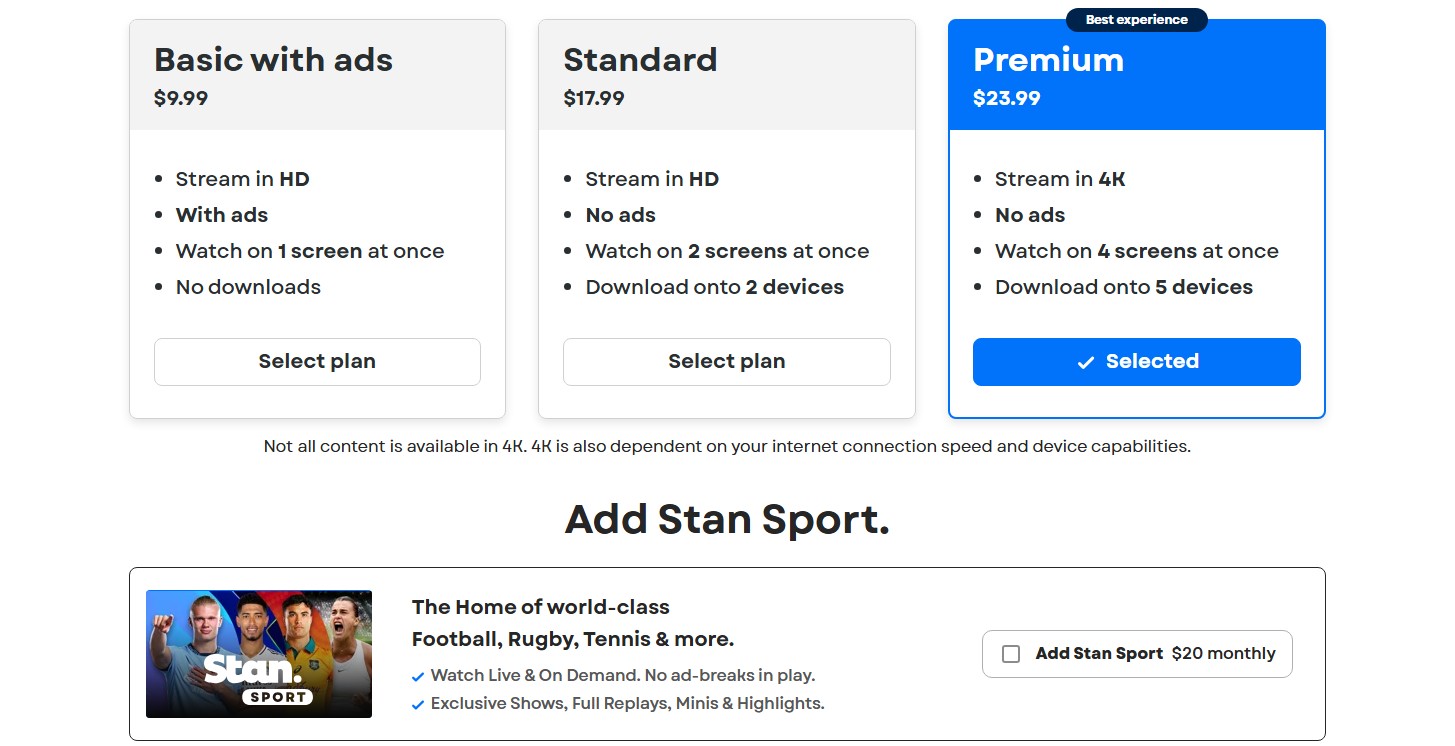Click the Premium plan heading
The height and width of the screenshot is (746, 1455).
pyautogui.click(x=1048, y=60)
